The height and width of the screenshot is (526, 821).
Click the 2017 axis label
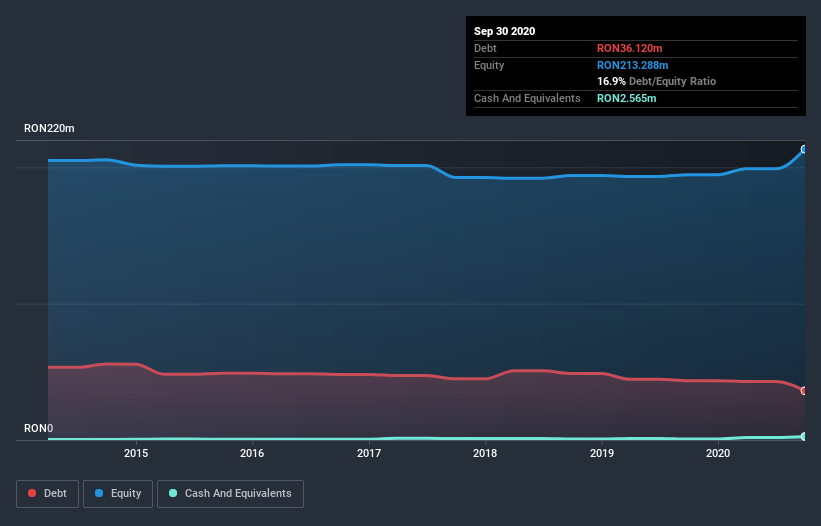tap(369, 453)
